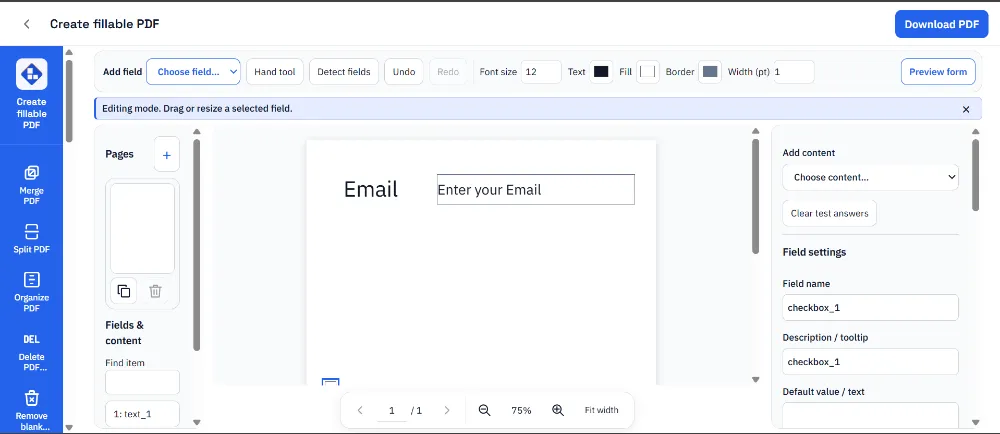The width and height of the screenshot is (1000, 434).
Task: Open the Split PDF tool
Action: point(31,238)
